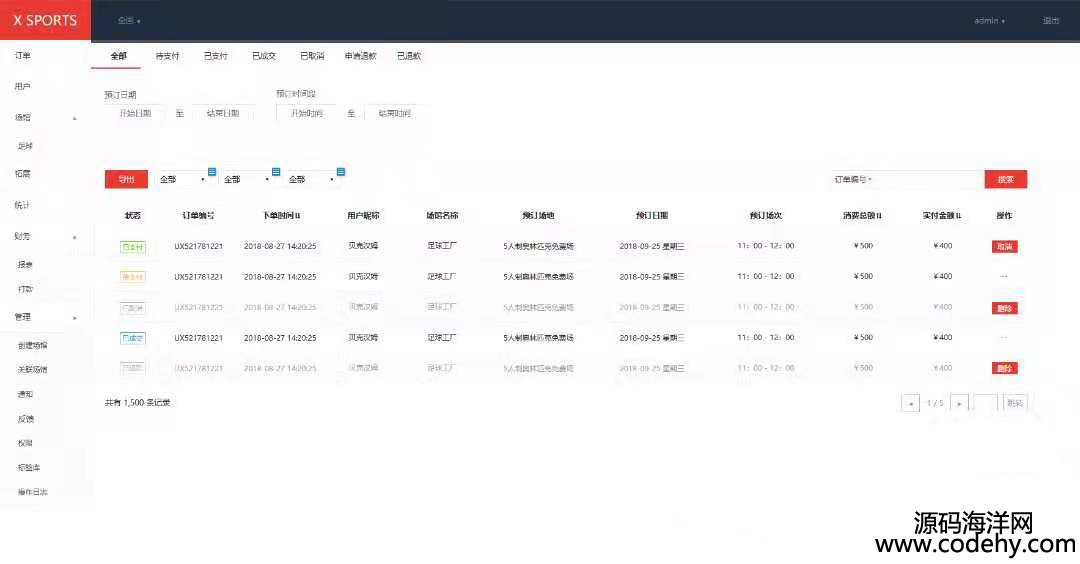Image resolution: width=1080 pixels, height=564 pixels.
Task: Switch to the 待支付 tab
Action: click(167, 56)
